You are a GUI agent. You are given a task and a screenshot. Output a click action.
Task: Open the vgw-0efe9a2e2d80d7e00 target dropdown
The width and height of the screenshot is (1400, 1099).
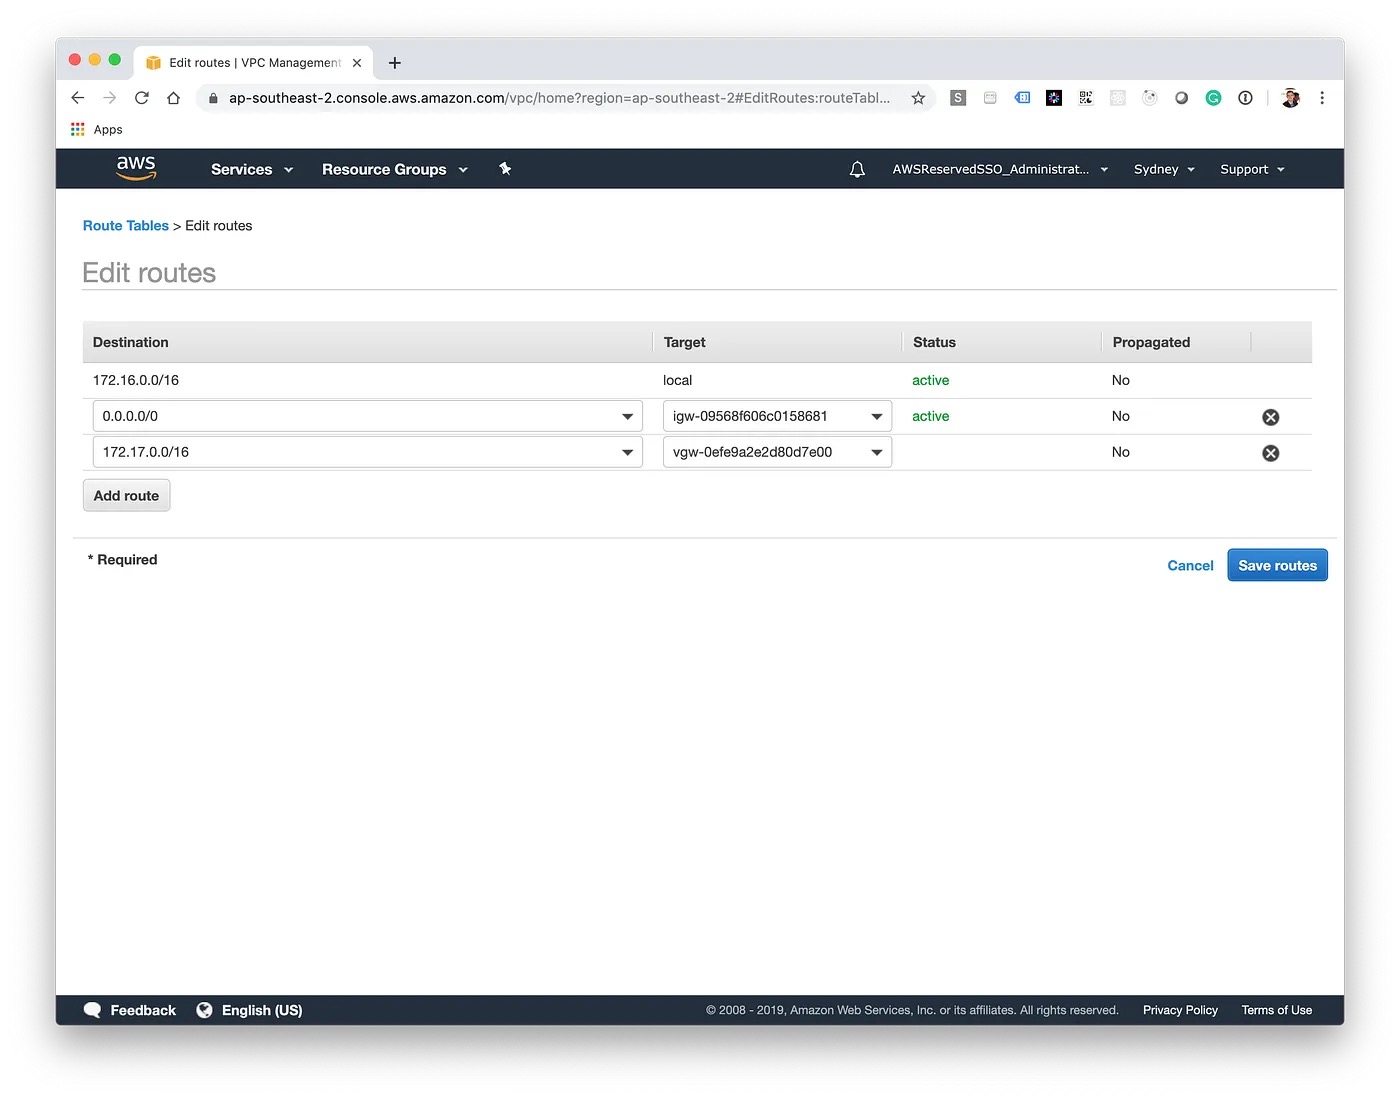coord(777,452)
